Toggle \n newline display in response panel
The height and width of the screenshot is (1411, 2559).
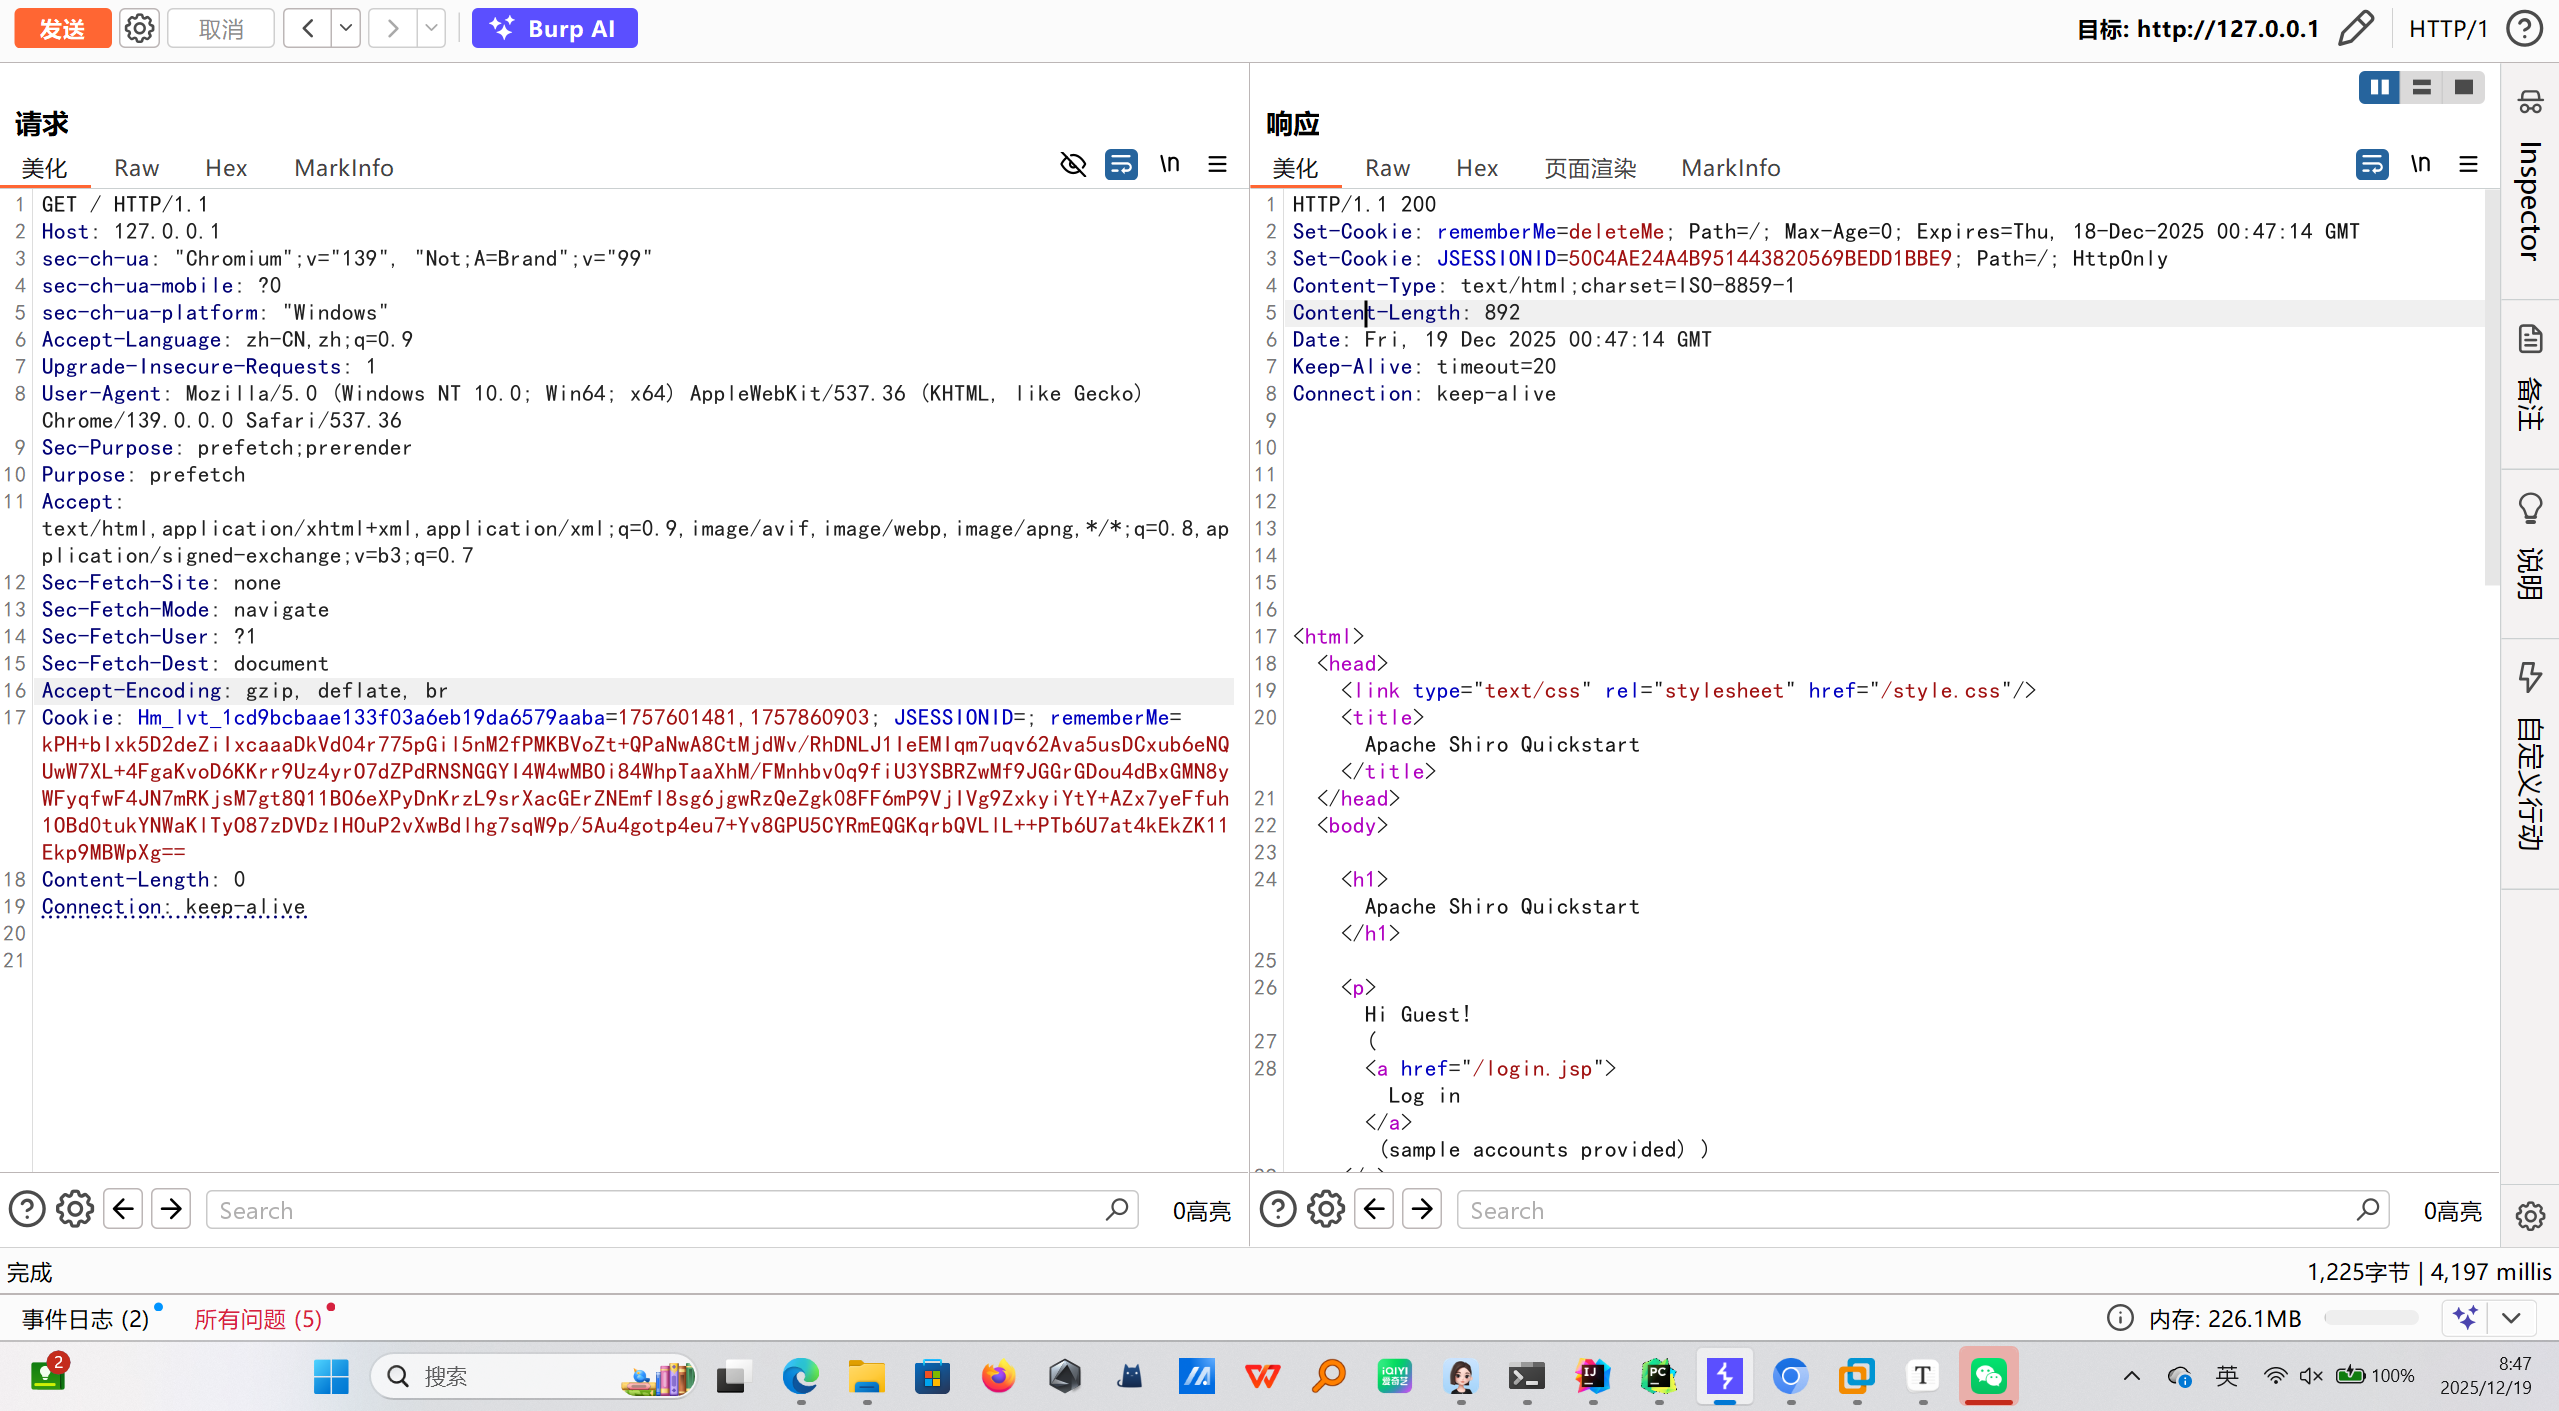point(2419,164)
